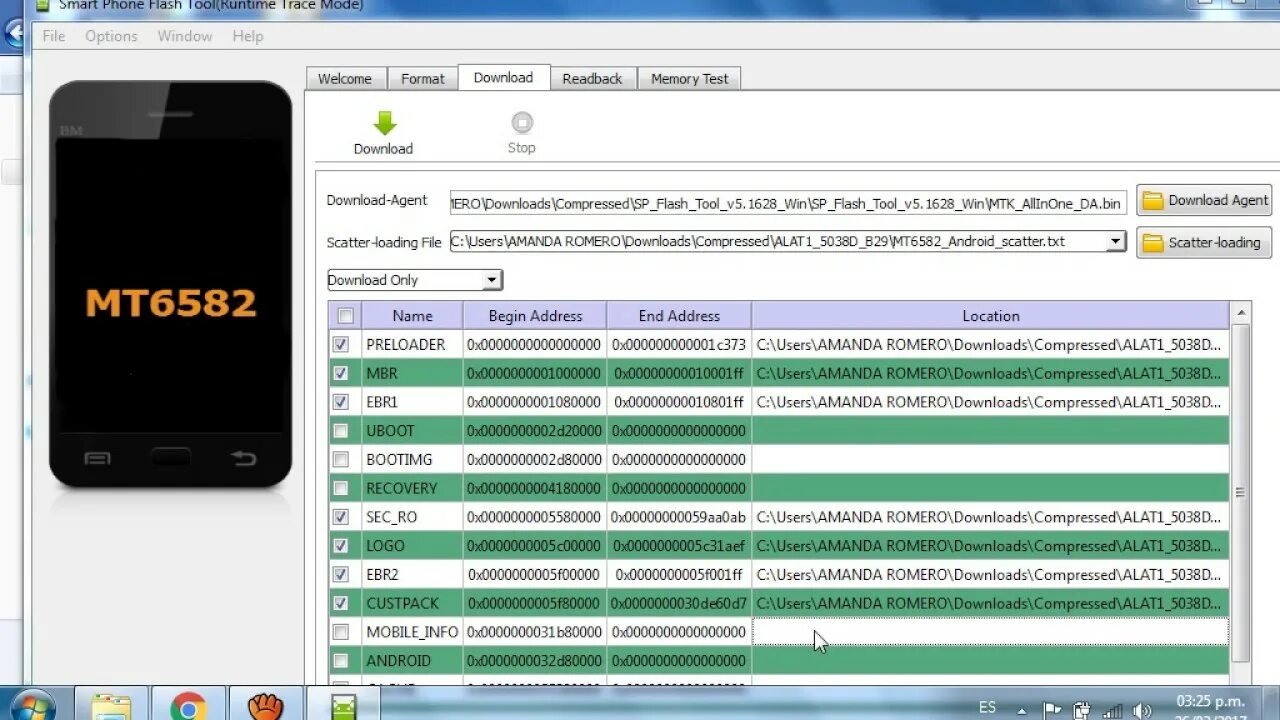The width and height of the screenshot is (1280, 720).
Task: Switch to the Memory Test tab
Action: (690, 79)
